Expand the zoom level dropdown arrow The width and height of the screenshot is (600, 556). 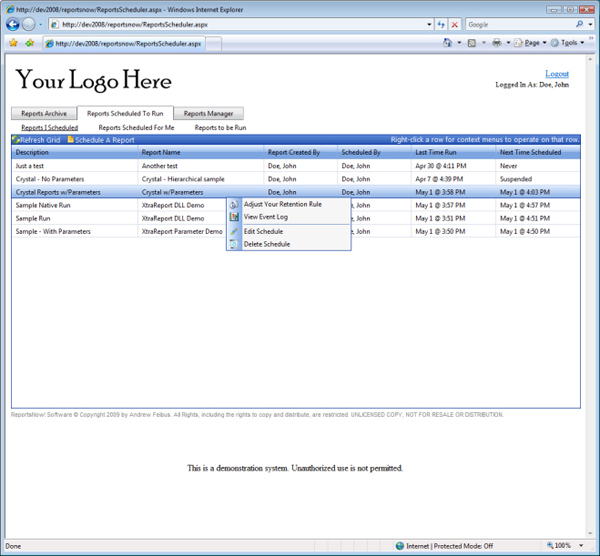pyautogui.click(x=581, y=546)
